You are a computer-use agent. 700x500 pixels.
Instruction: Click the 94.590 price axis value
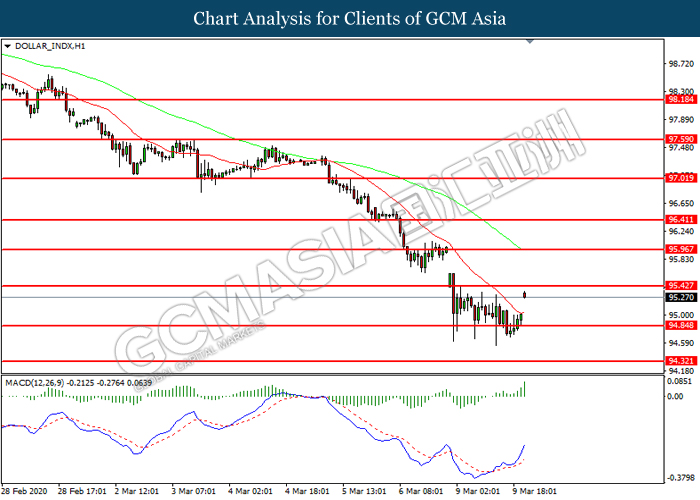click(x=681, y=343)
